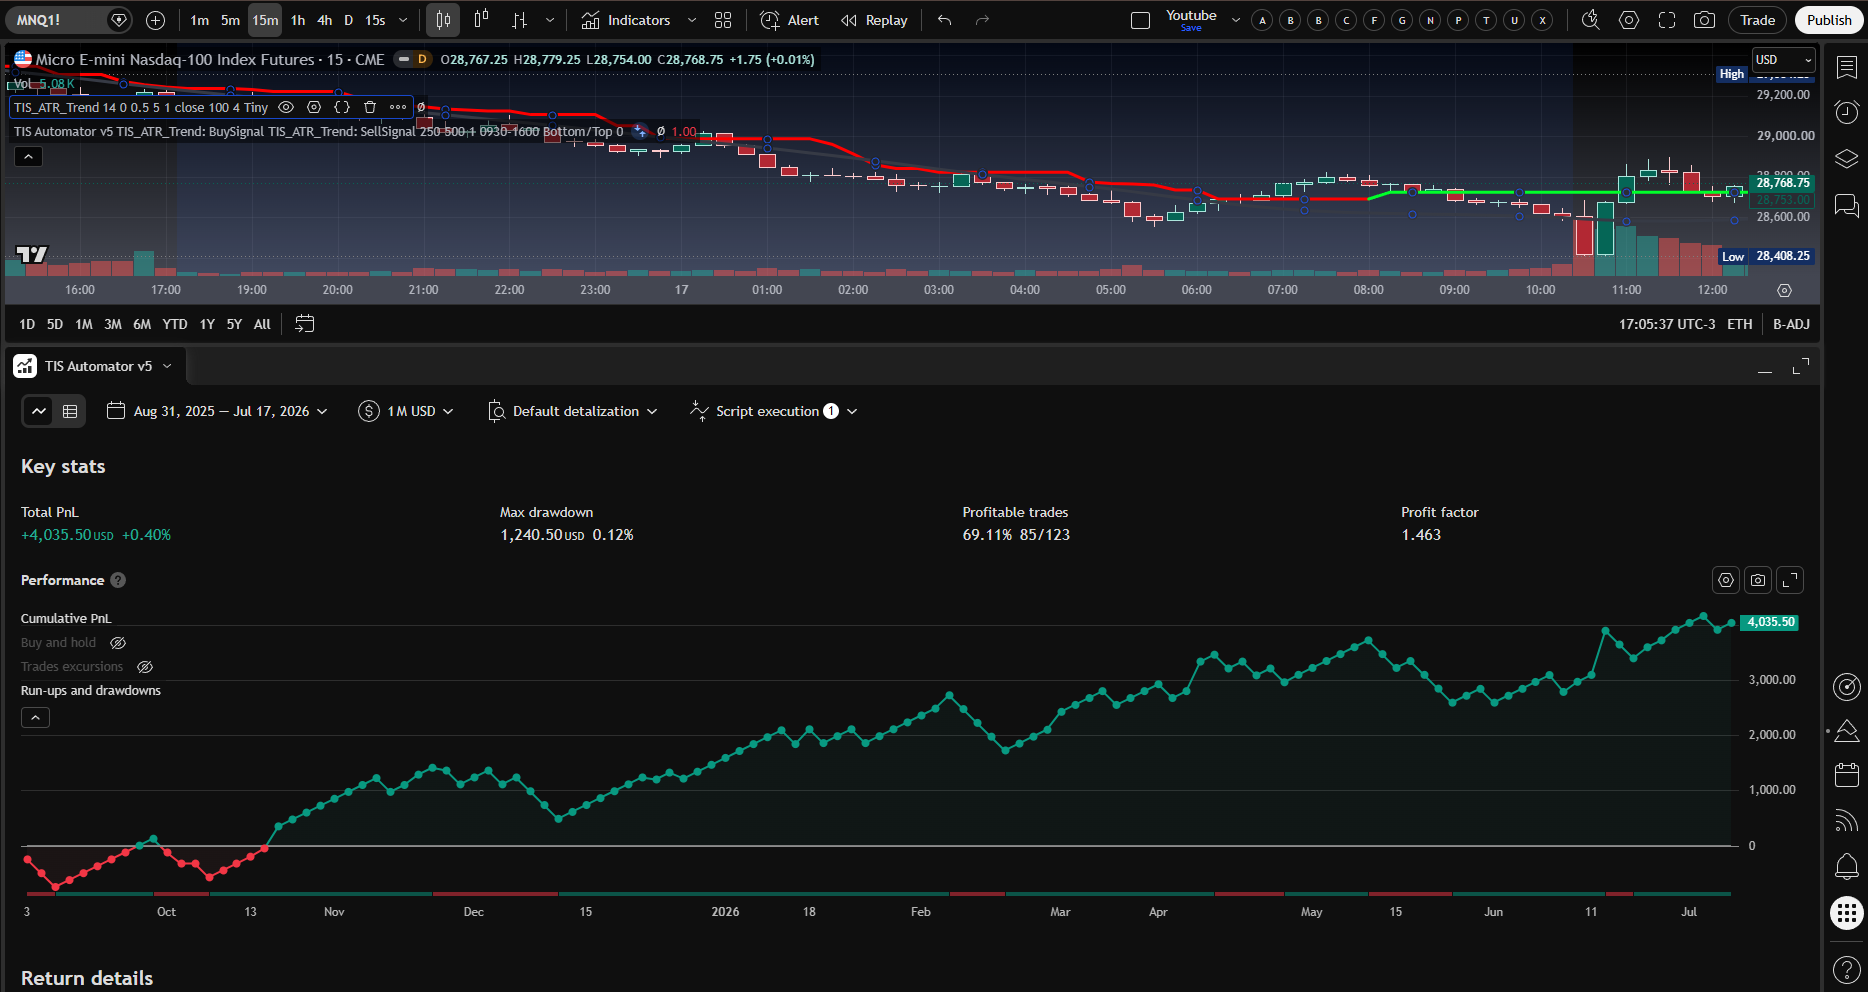Viewport: 1868px width, 992px height.
Task: Click the add symbol compare plus icon
Action: (x=155, y=20)
